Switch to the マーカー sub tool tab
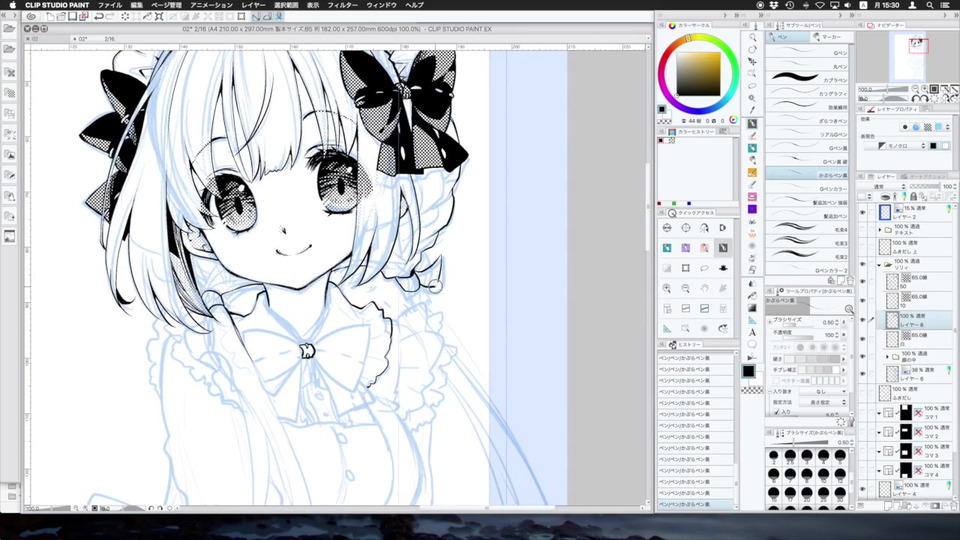Viewport: 960px width, 540px height. coord(831,37)
